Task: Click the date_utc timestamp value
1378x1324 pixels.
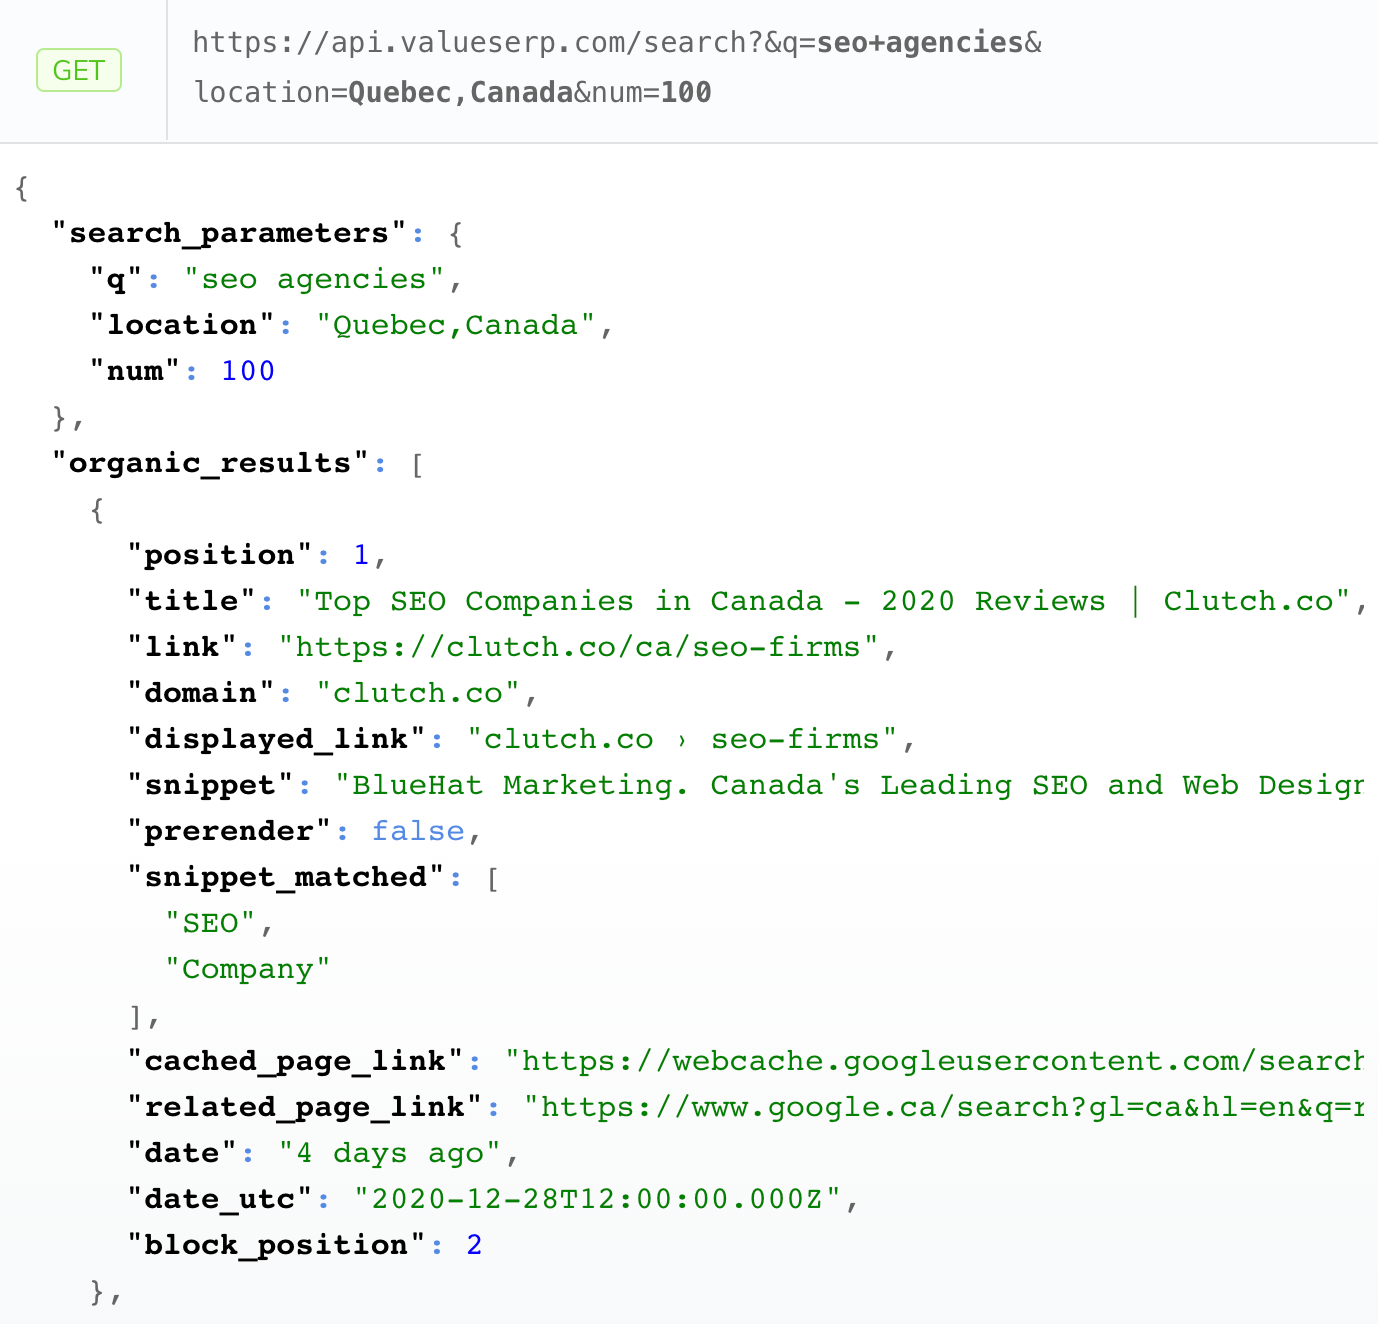Action: [597, 1199]
